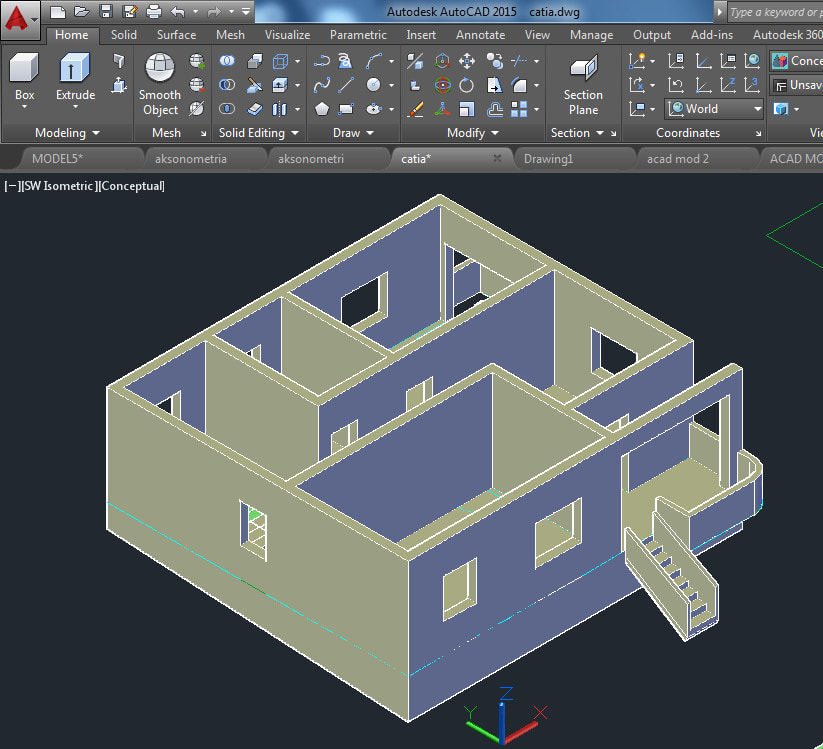This screenshot has height=749, width=823.
Task: Set UCS Z-Axis Vector
Action: coord(727,85)
